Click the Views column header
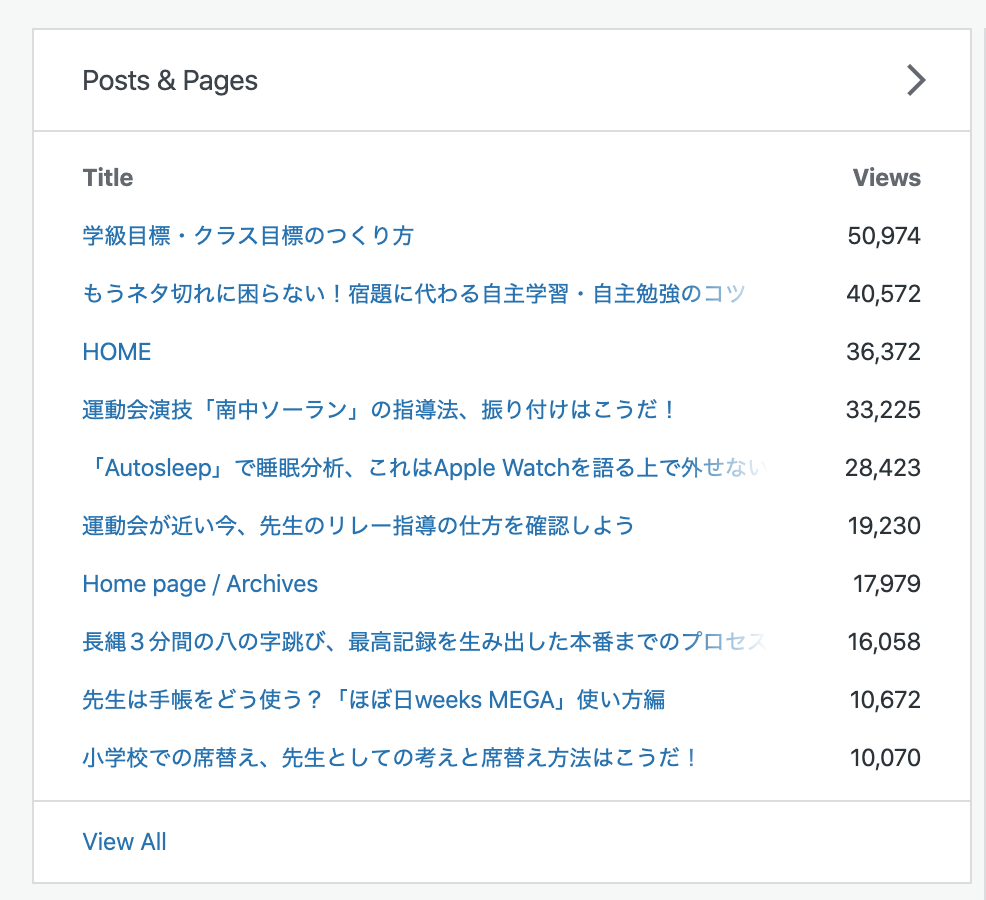Viewport: 986px width, 900px height. pos(887,178)
